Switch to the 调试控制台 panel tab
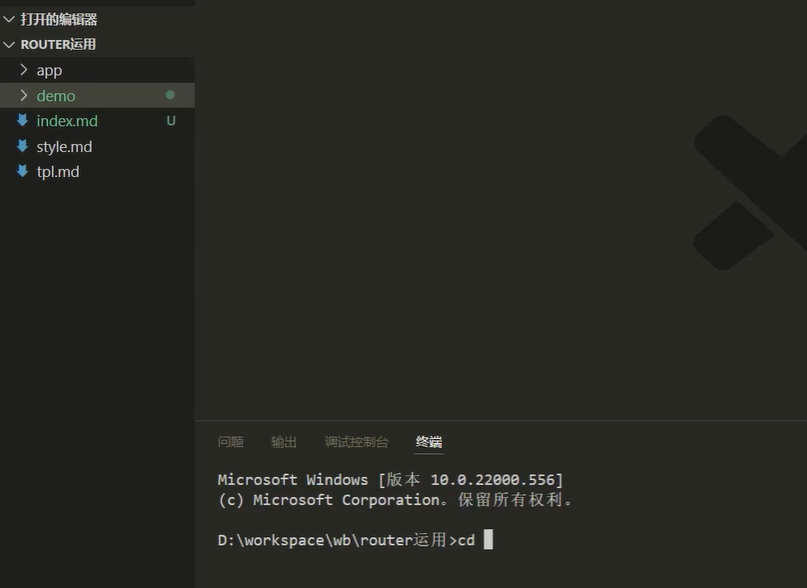The width and height of the screenshot is (807, 588). pyautogui.click(x=356, y=442)
